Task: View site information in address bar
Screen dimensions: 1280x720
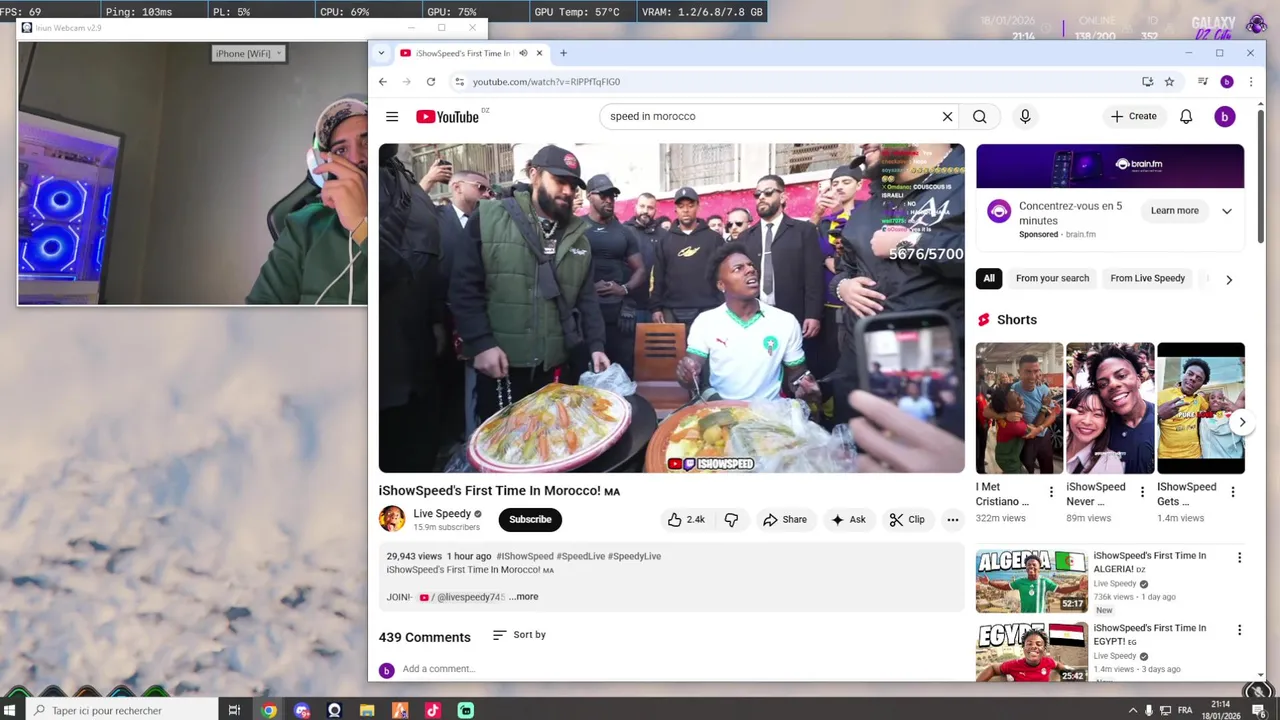Action: click(459, 82)
